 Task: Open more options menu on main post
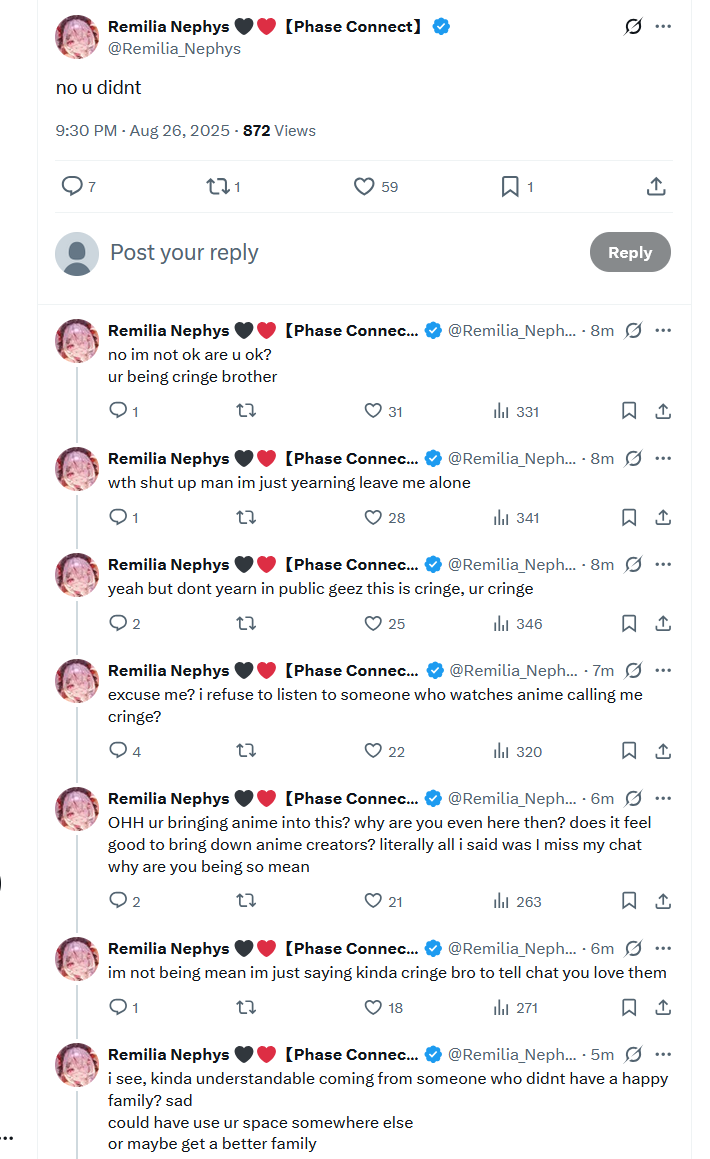[663, 27]
